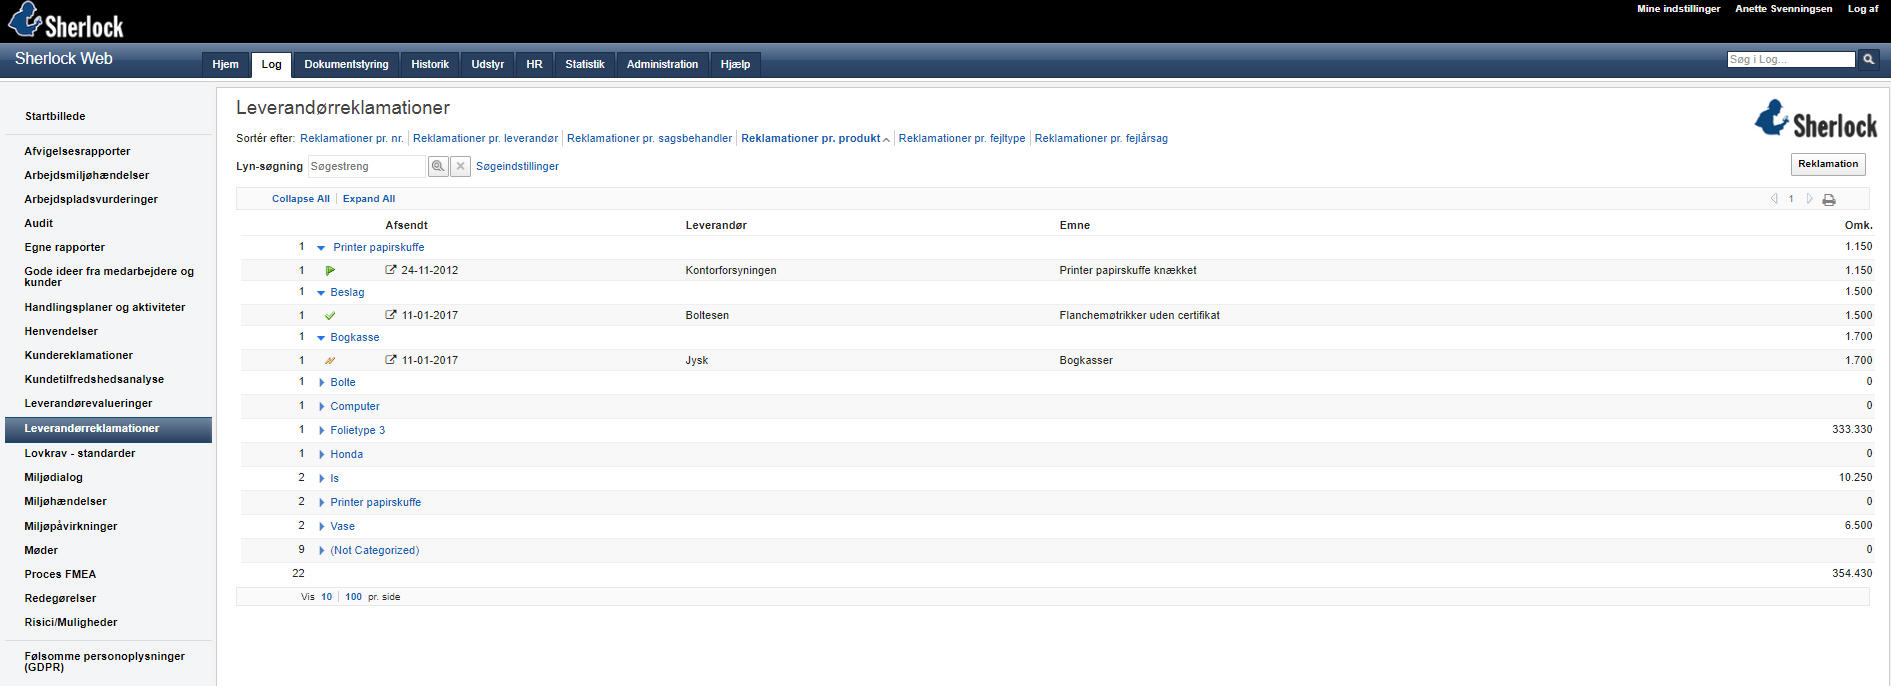Switch to the HR tab
Screen dimensions: 1891x686
coord(534,64)
